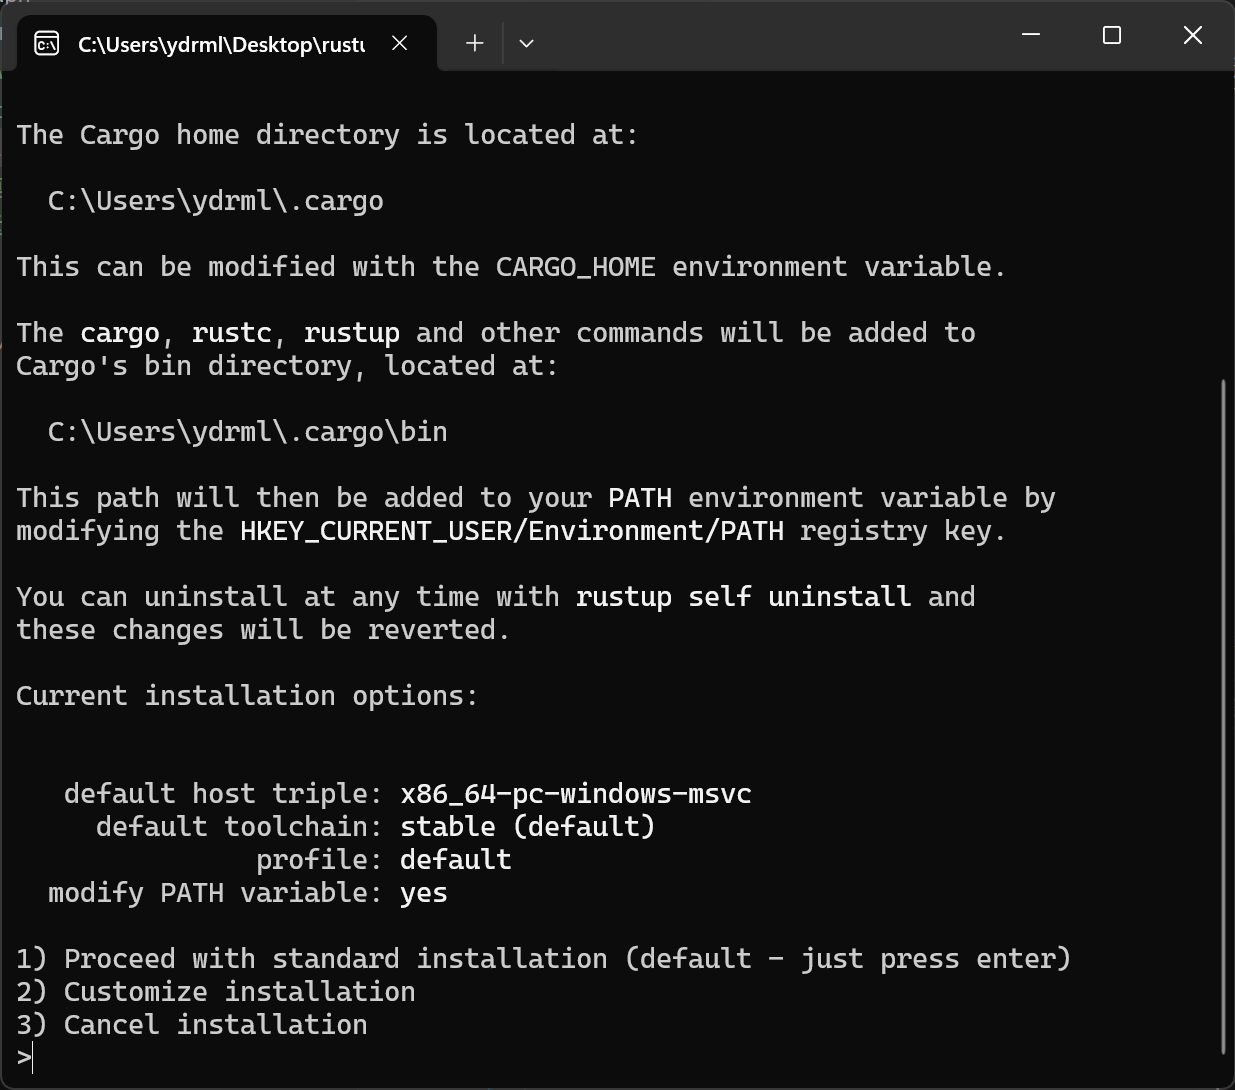Screen dimensions: 1235x1090
Task: Open the tab list dropdown chevron
Action: coord(526,43)
